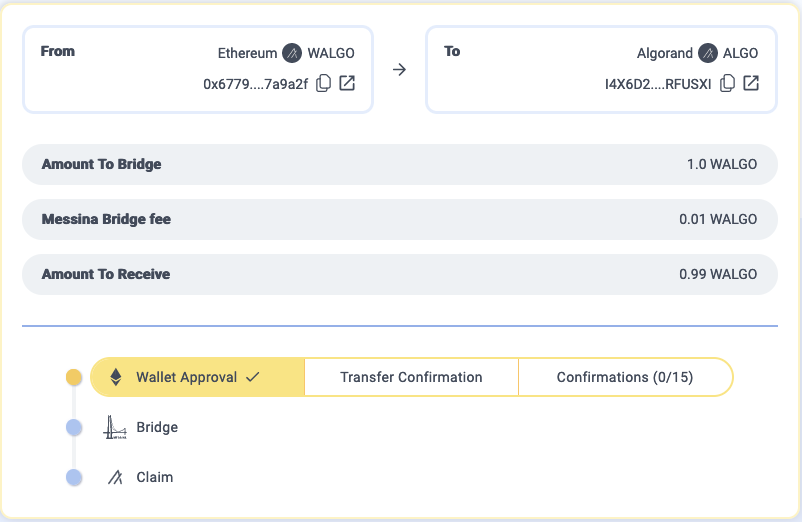Click the destination address text I4X6D2....RFUSXI
Screen dimensions: 802x522
pyautogui.click(x=658, y=84)
